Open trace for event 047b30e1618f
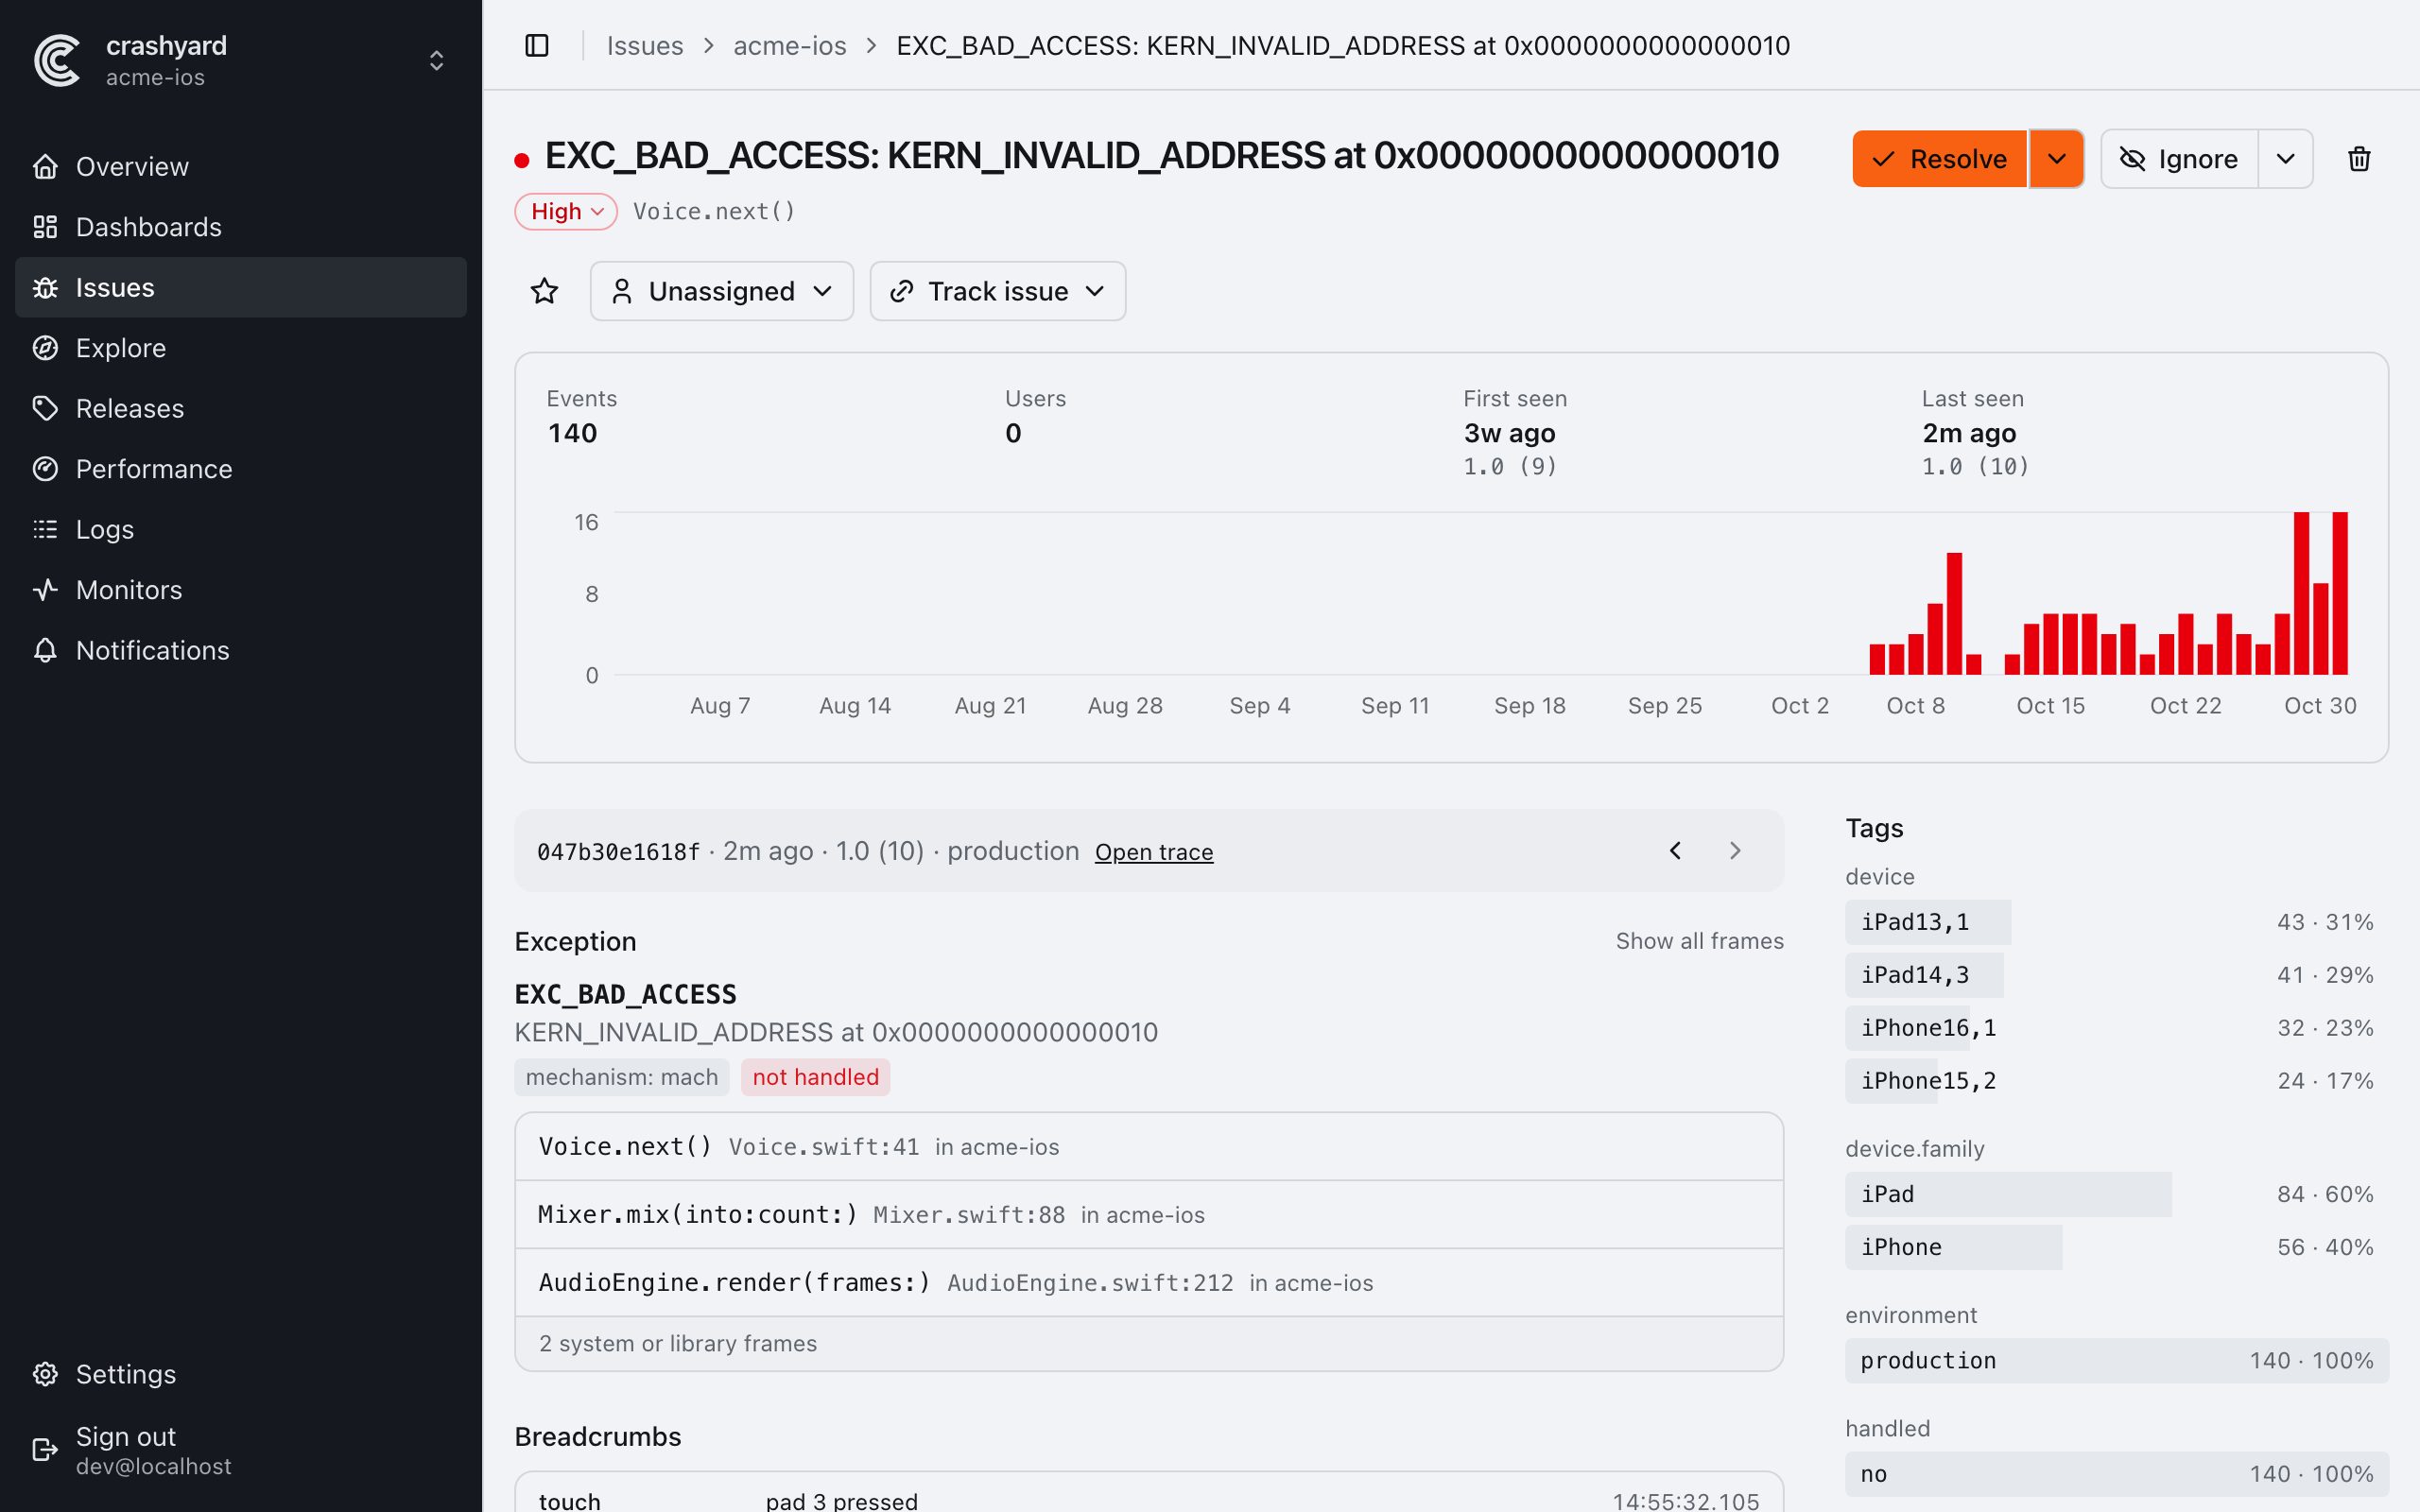 click(x=1154, y=852)
